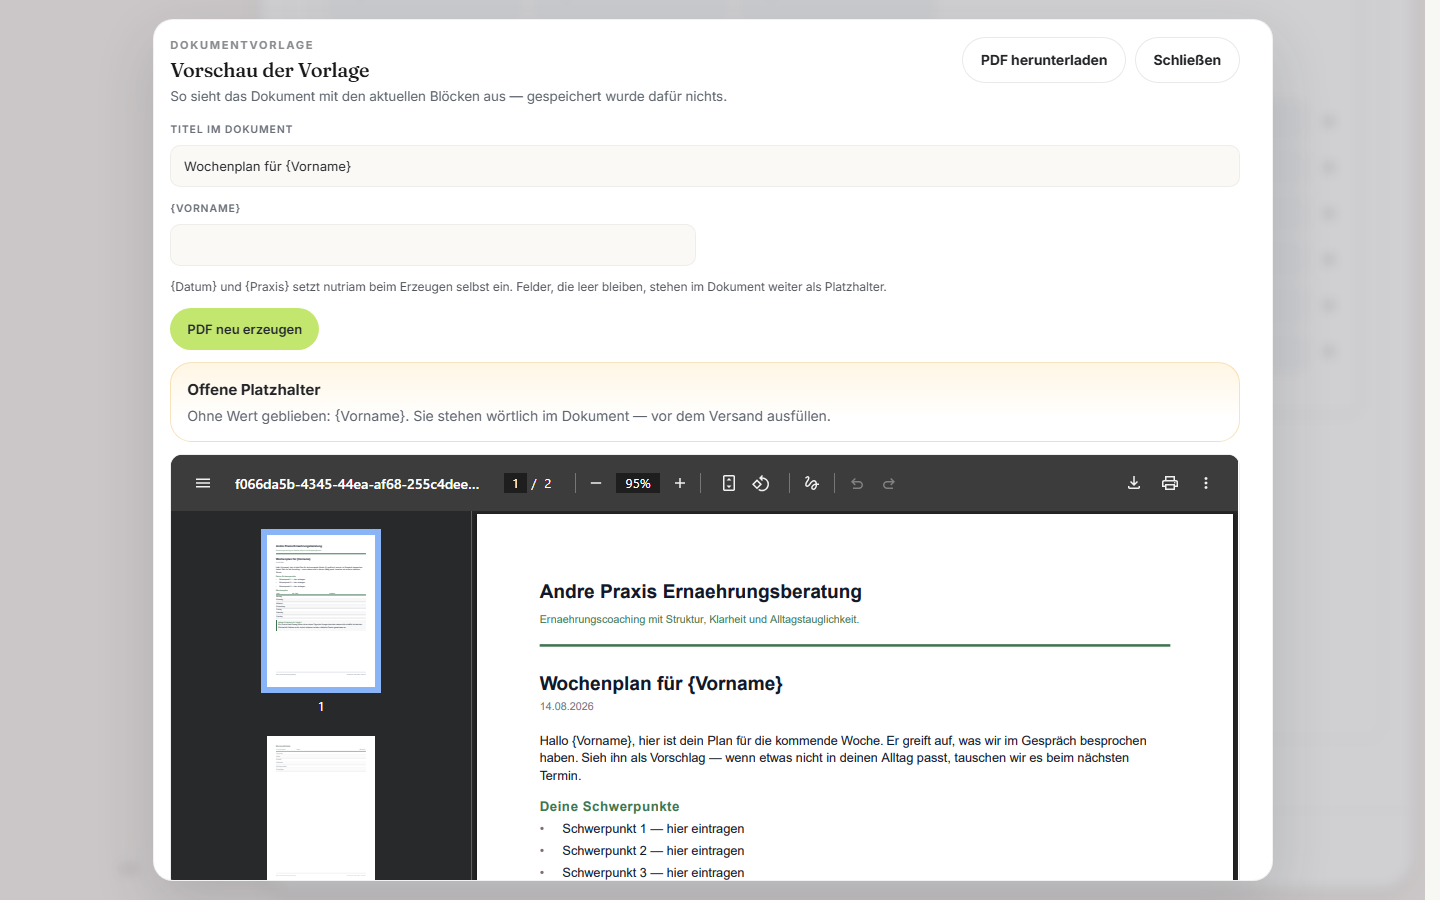This screenshot has height=900, width=1440.
Task: Close the preview with Schließen
Action: point(1187,60)
